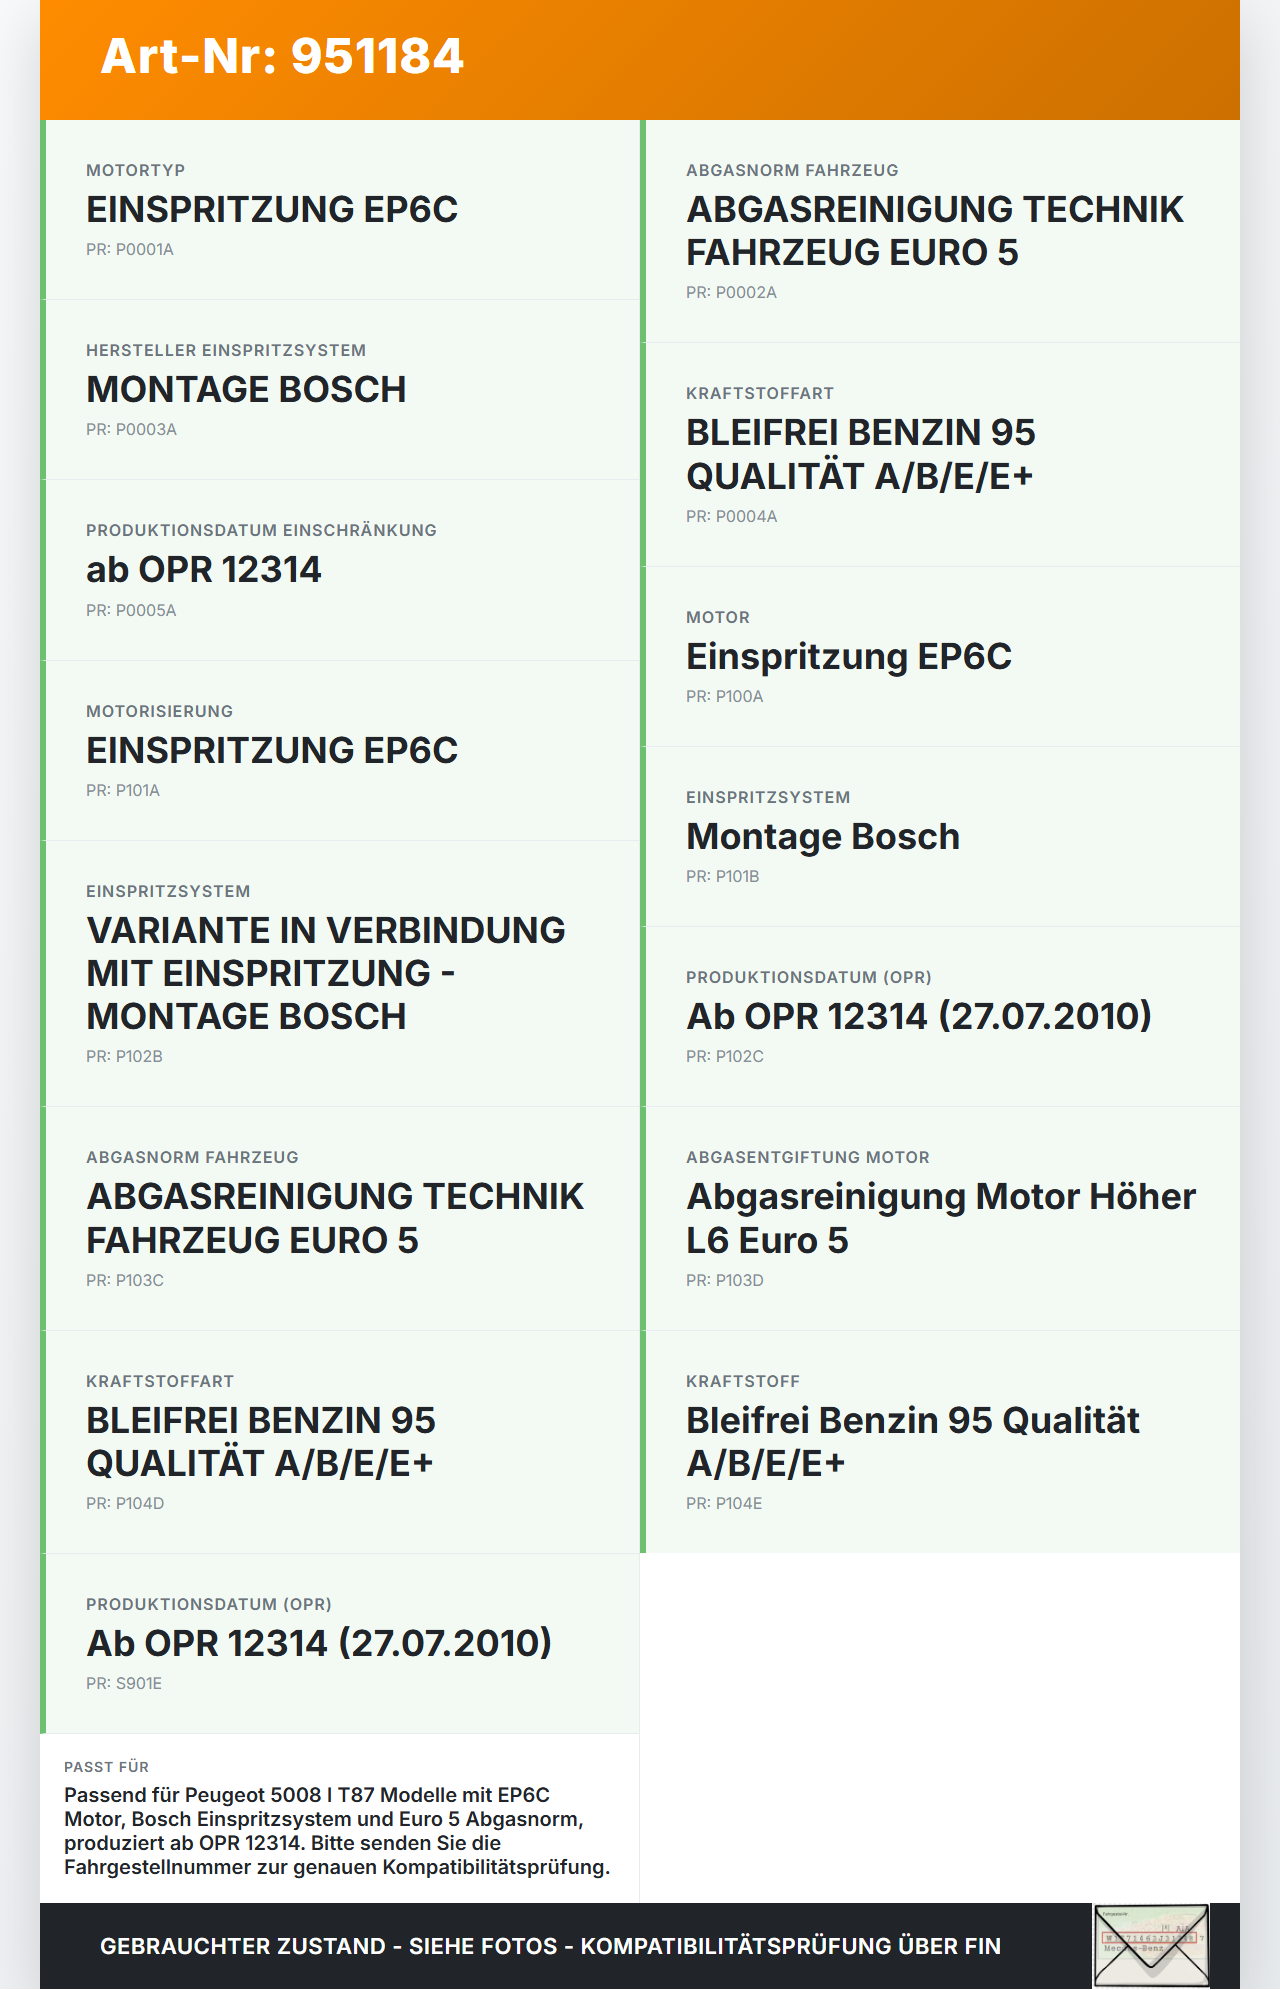The height and width of the screenshot is (1990, 1280).
Task: Click the envelope VIN email icon
Action: pos(1151,1945)
